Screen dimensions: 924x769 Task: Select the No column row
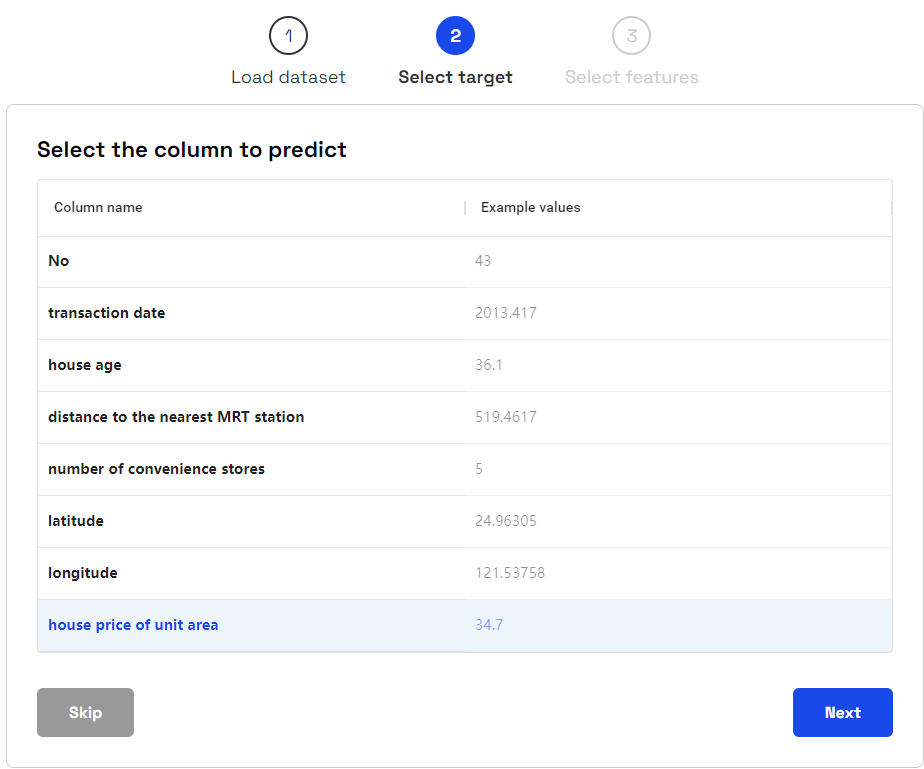pyautogui.click(x=465, y=262)
